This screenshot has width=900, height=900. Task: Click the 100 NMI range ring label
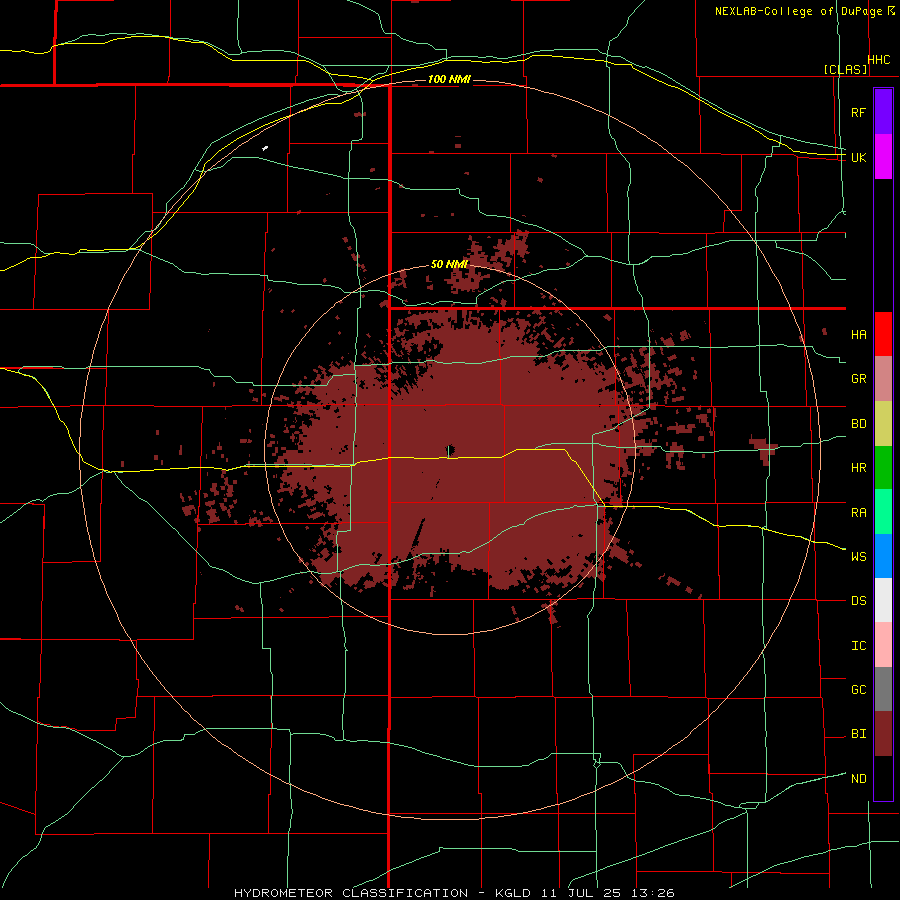[449, 79]
